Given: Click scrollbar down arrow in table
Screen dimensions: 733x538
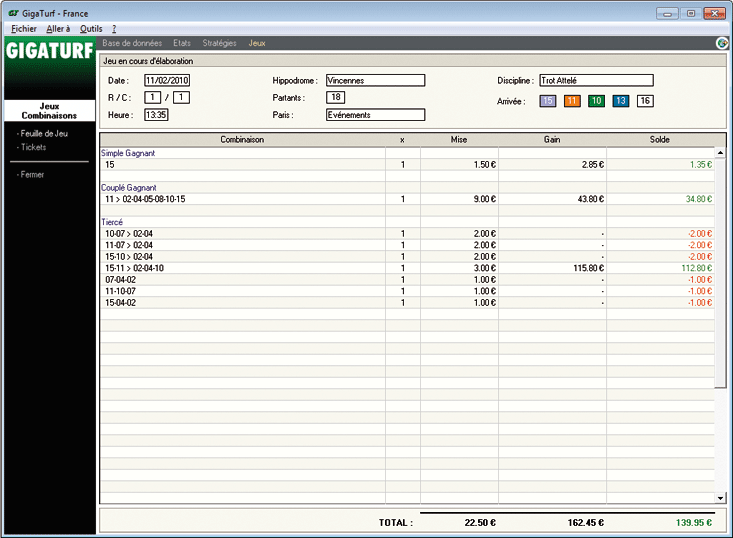Looking at the screenshot, I should (720, 498).
